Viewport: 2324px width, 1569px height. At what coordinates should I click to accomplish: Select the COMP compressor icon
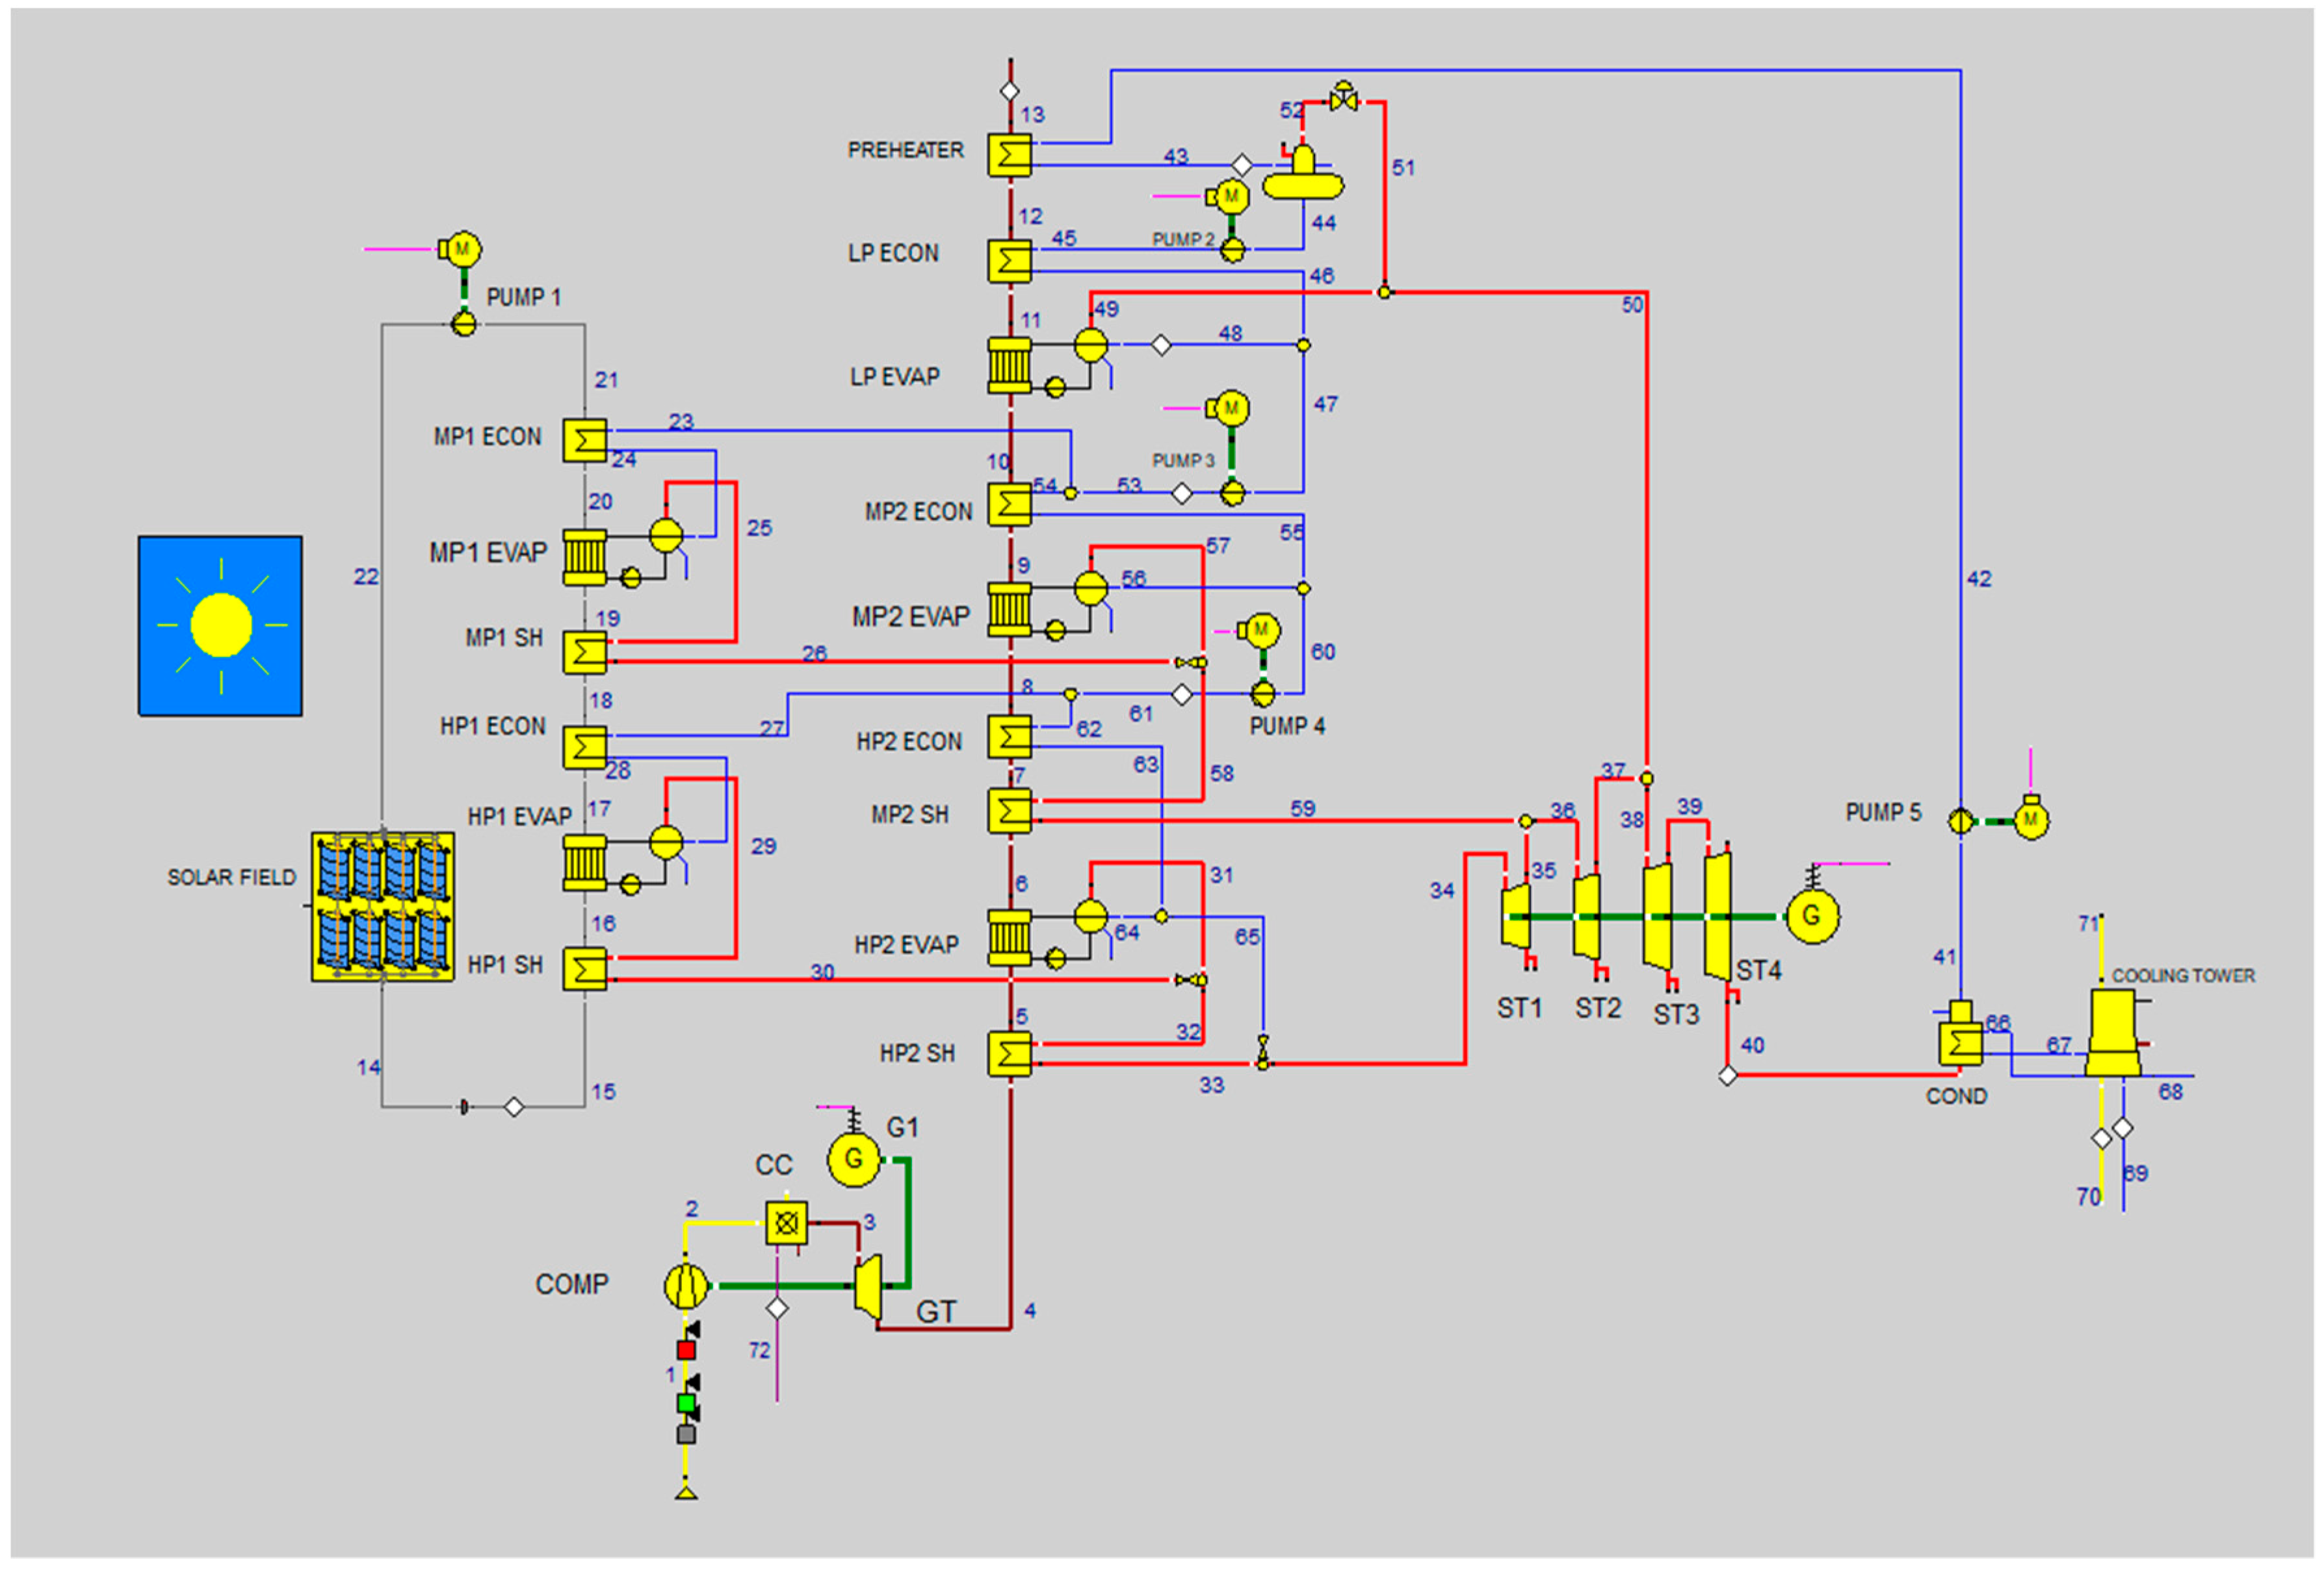click(x=686, y=1285)
